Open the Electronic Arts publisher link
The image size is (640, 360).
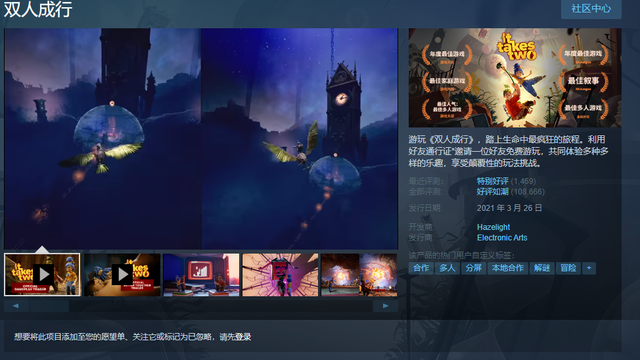[x=502, y=238]
